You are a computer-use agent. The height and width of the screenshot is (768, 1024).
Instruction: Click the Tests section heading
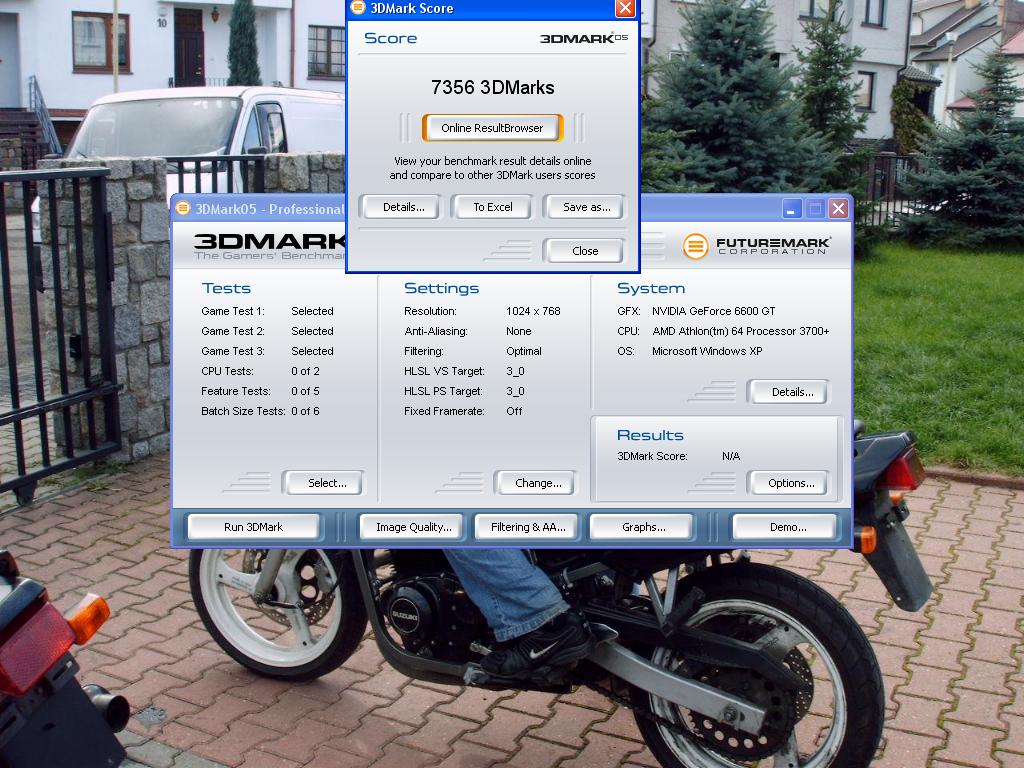tap(226, 288)
